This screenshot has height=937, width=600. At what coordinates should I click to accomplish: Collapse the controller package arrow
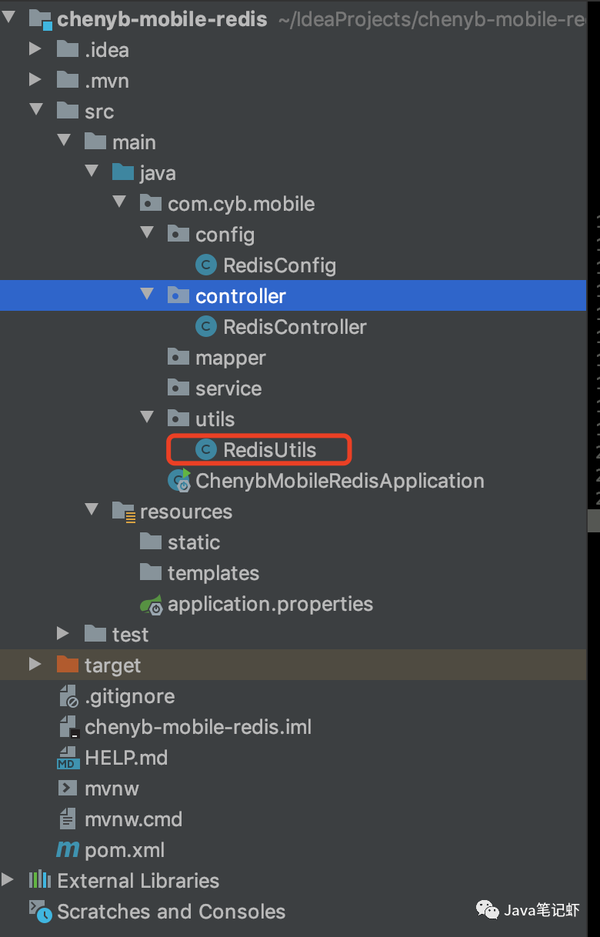point(147,294)
